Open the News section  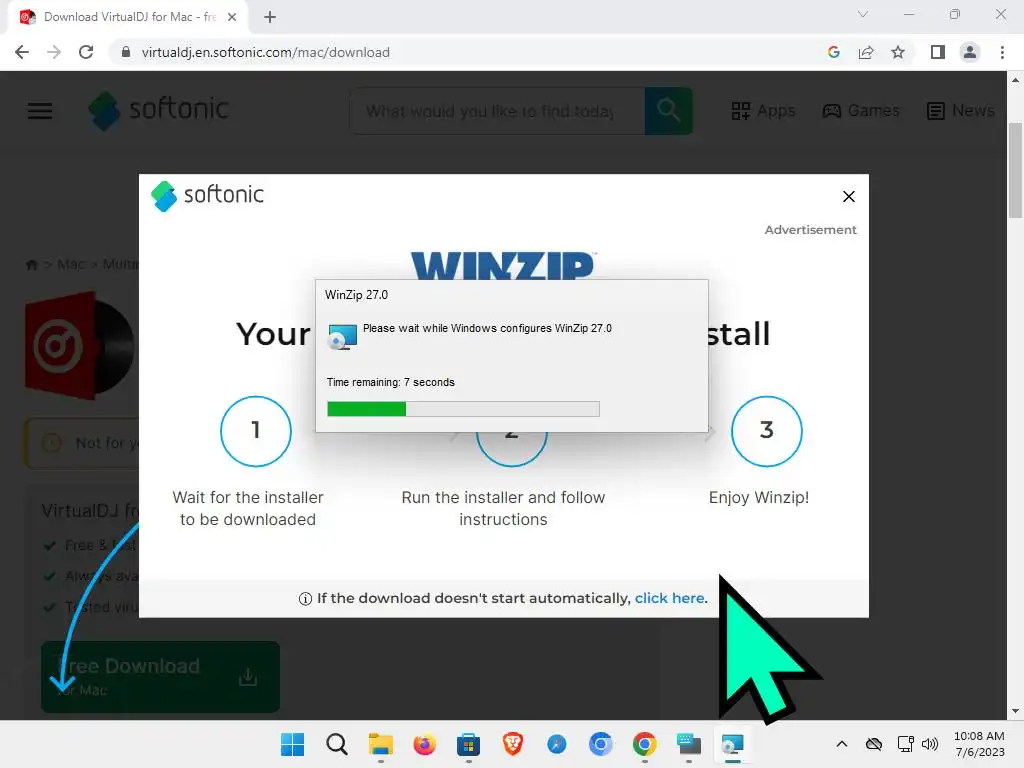coord(961,110)
